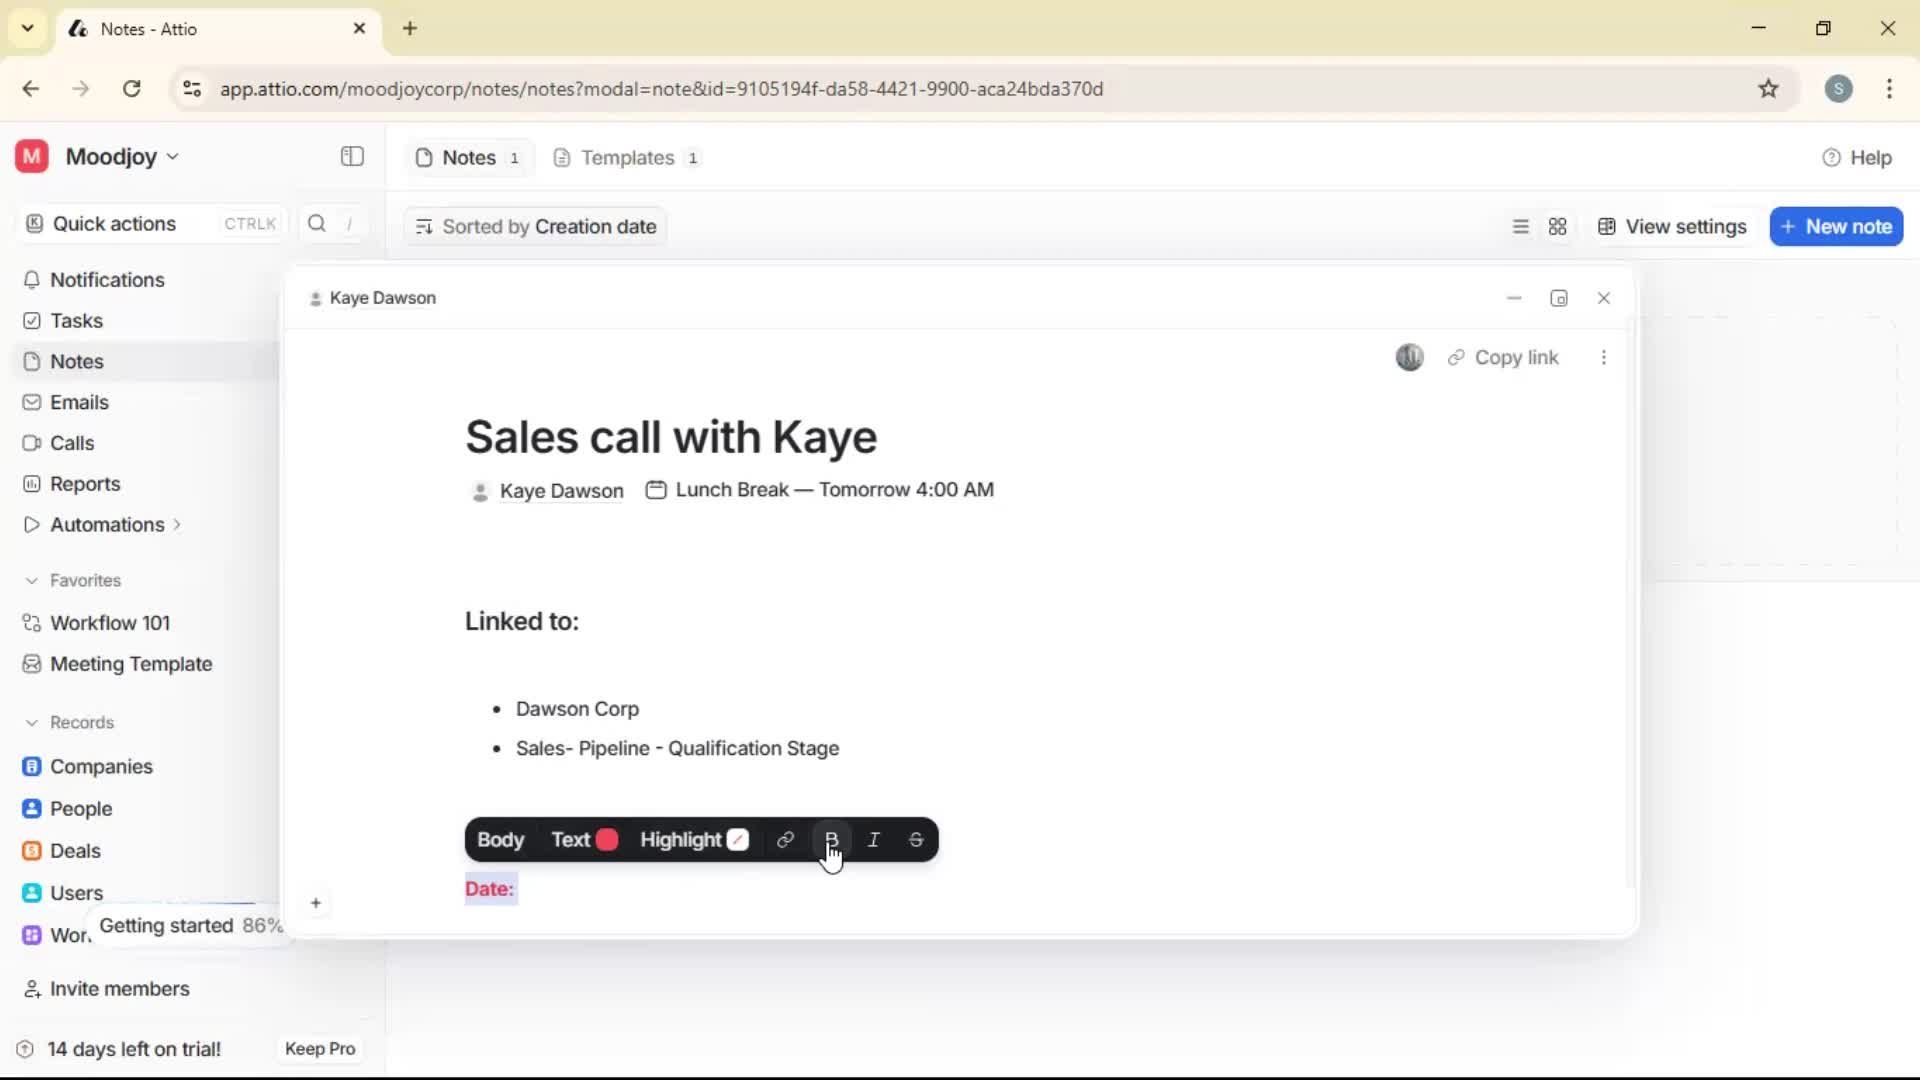Open a new browser tab
Screen dimensions: 1920x1080
[410, 28]
